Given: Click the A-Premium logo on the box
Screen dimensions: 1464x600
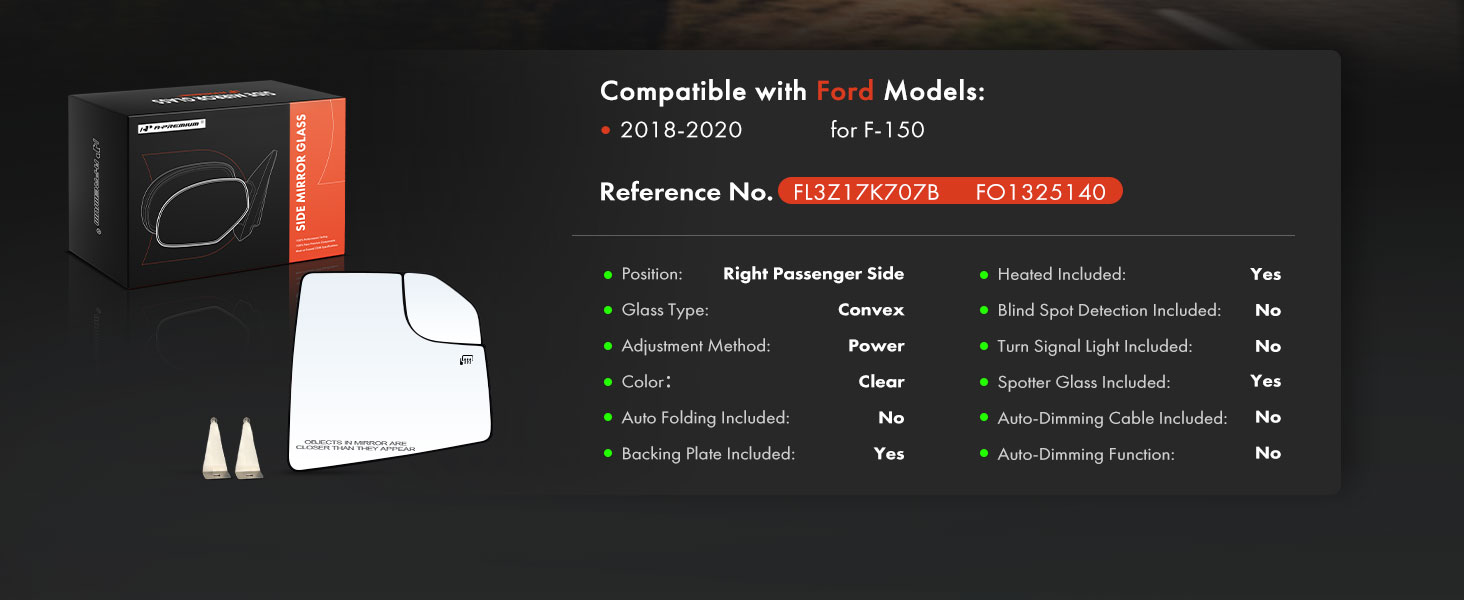Looking at the screenshot, I should 171,126.
